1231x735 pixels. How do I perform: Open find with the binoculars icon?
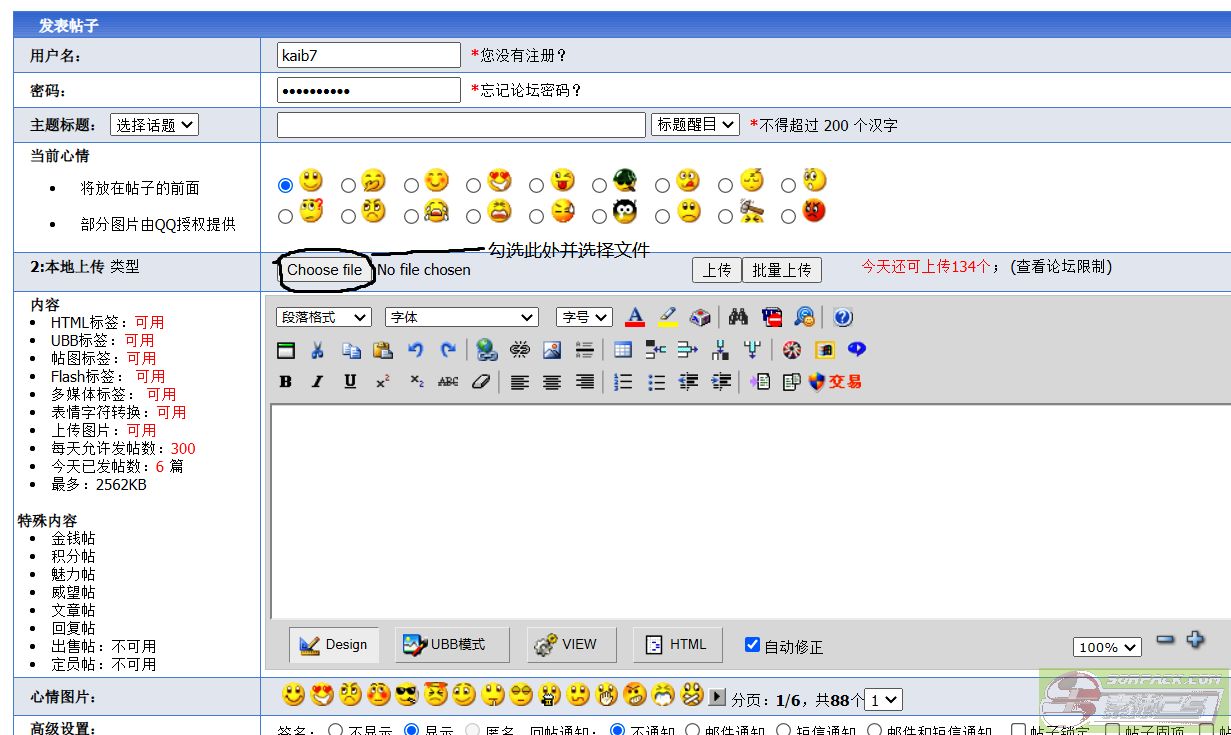[x=739, y=317]
